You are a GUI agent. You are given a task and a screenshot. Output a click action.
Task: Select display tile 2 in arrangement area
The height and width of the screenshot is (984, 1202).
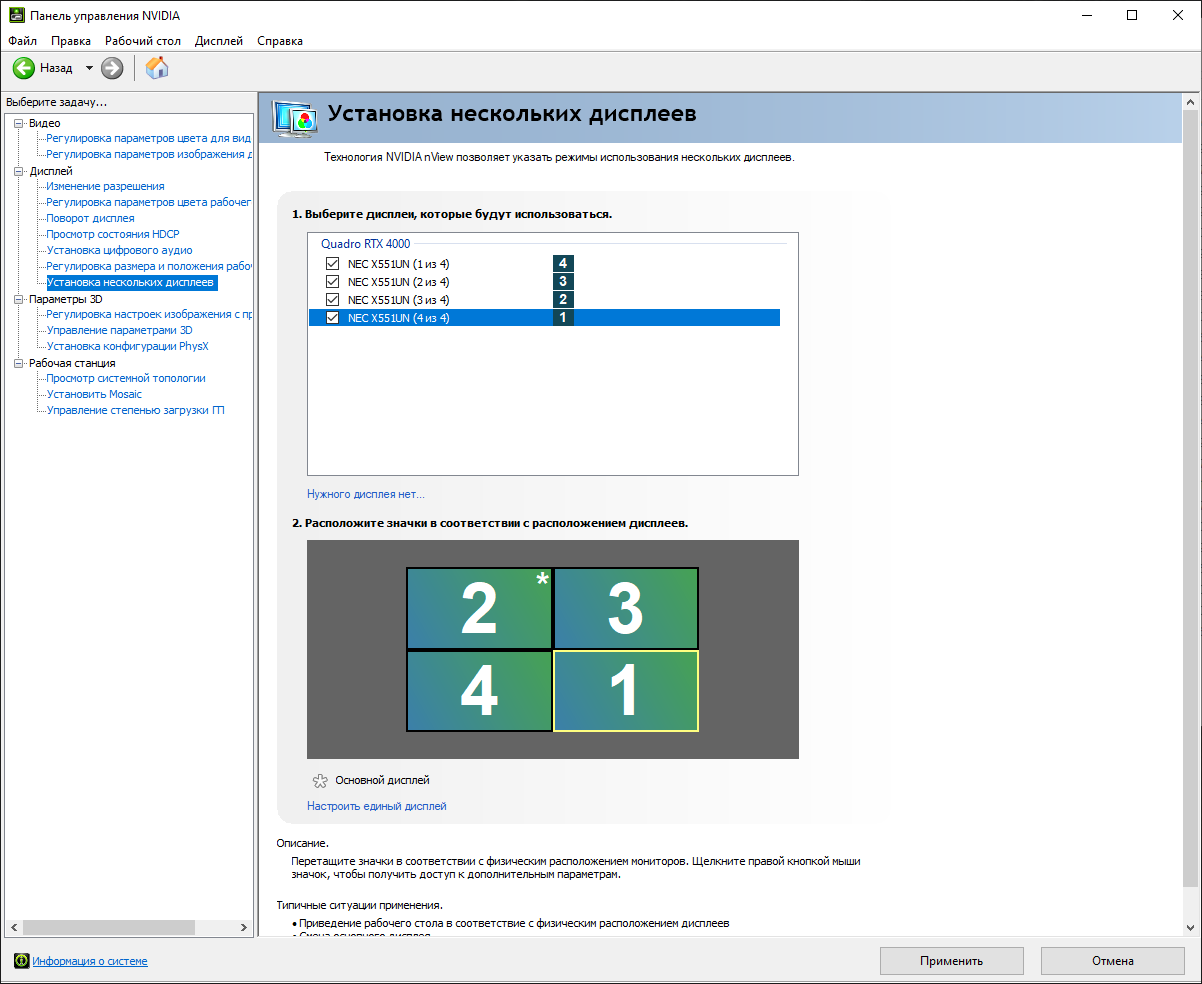479,609
